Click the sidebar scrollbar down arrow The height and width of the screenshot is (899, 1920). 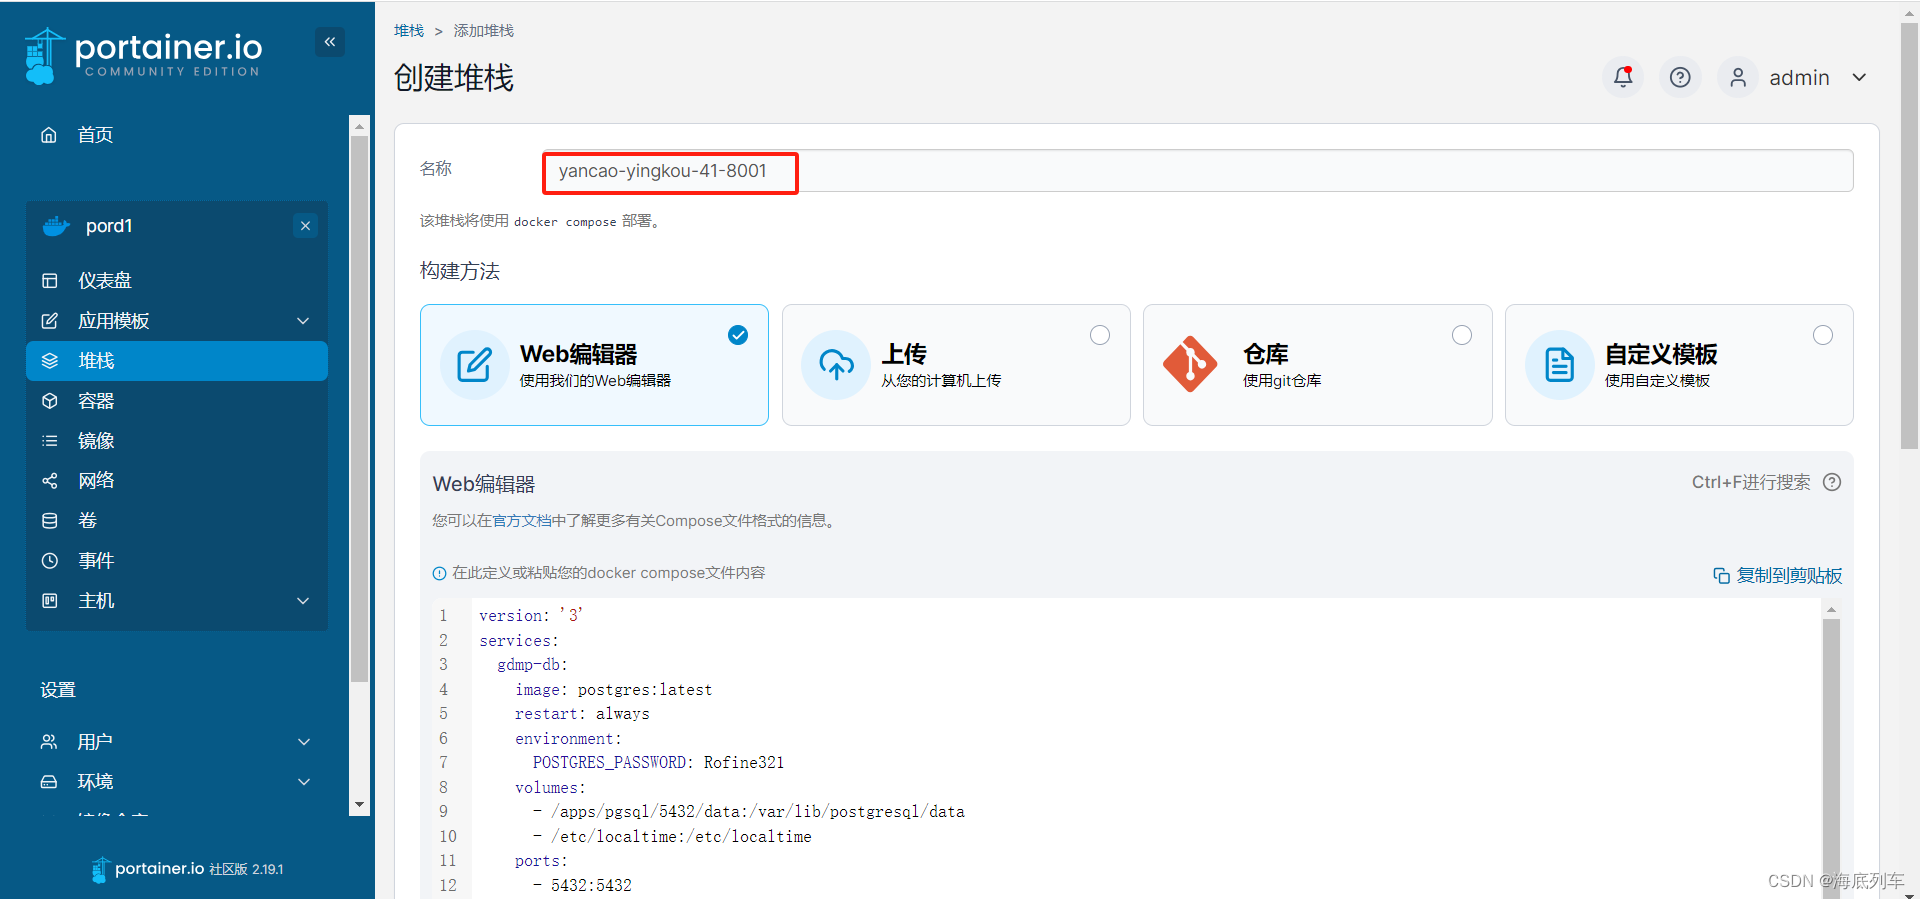(359, 805)
